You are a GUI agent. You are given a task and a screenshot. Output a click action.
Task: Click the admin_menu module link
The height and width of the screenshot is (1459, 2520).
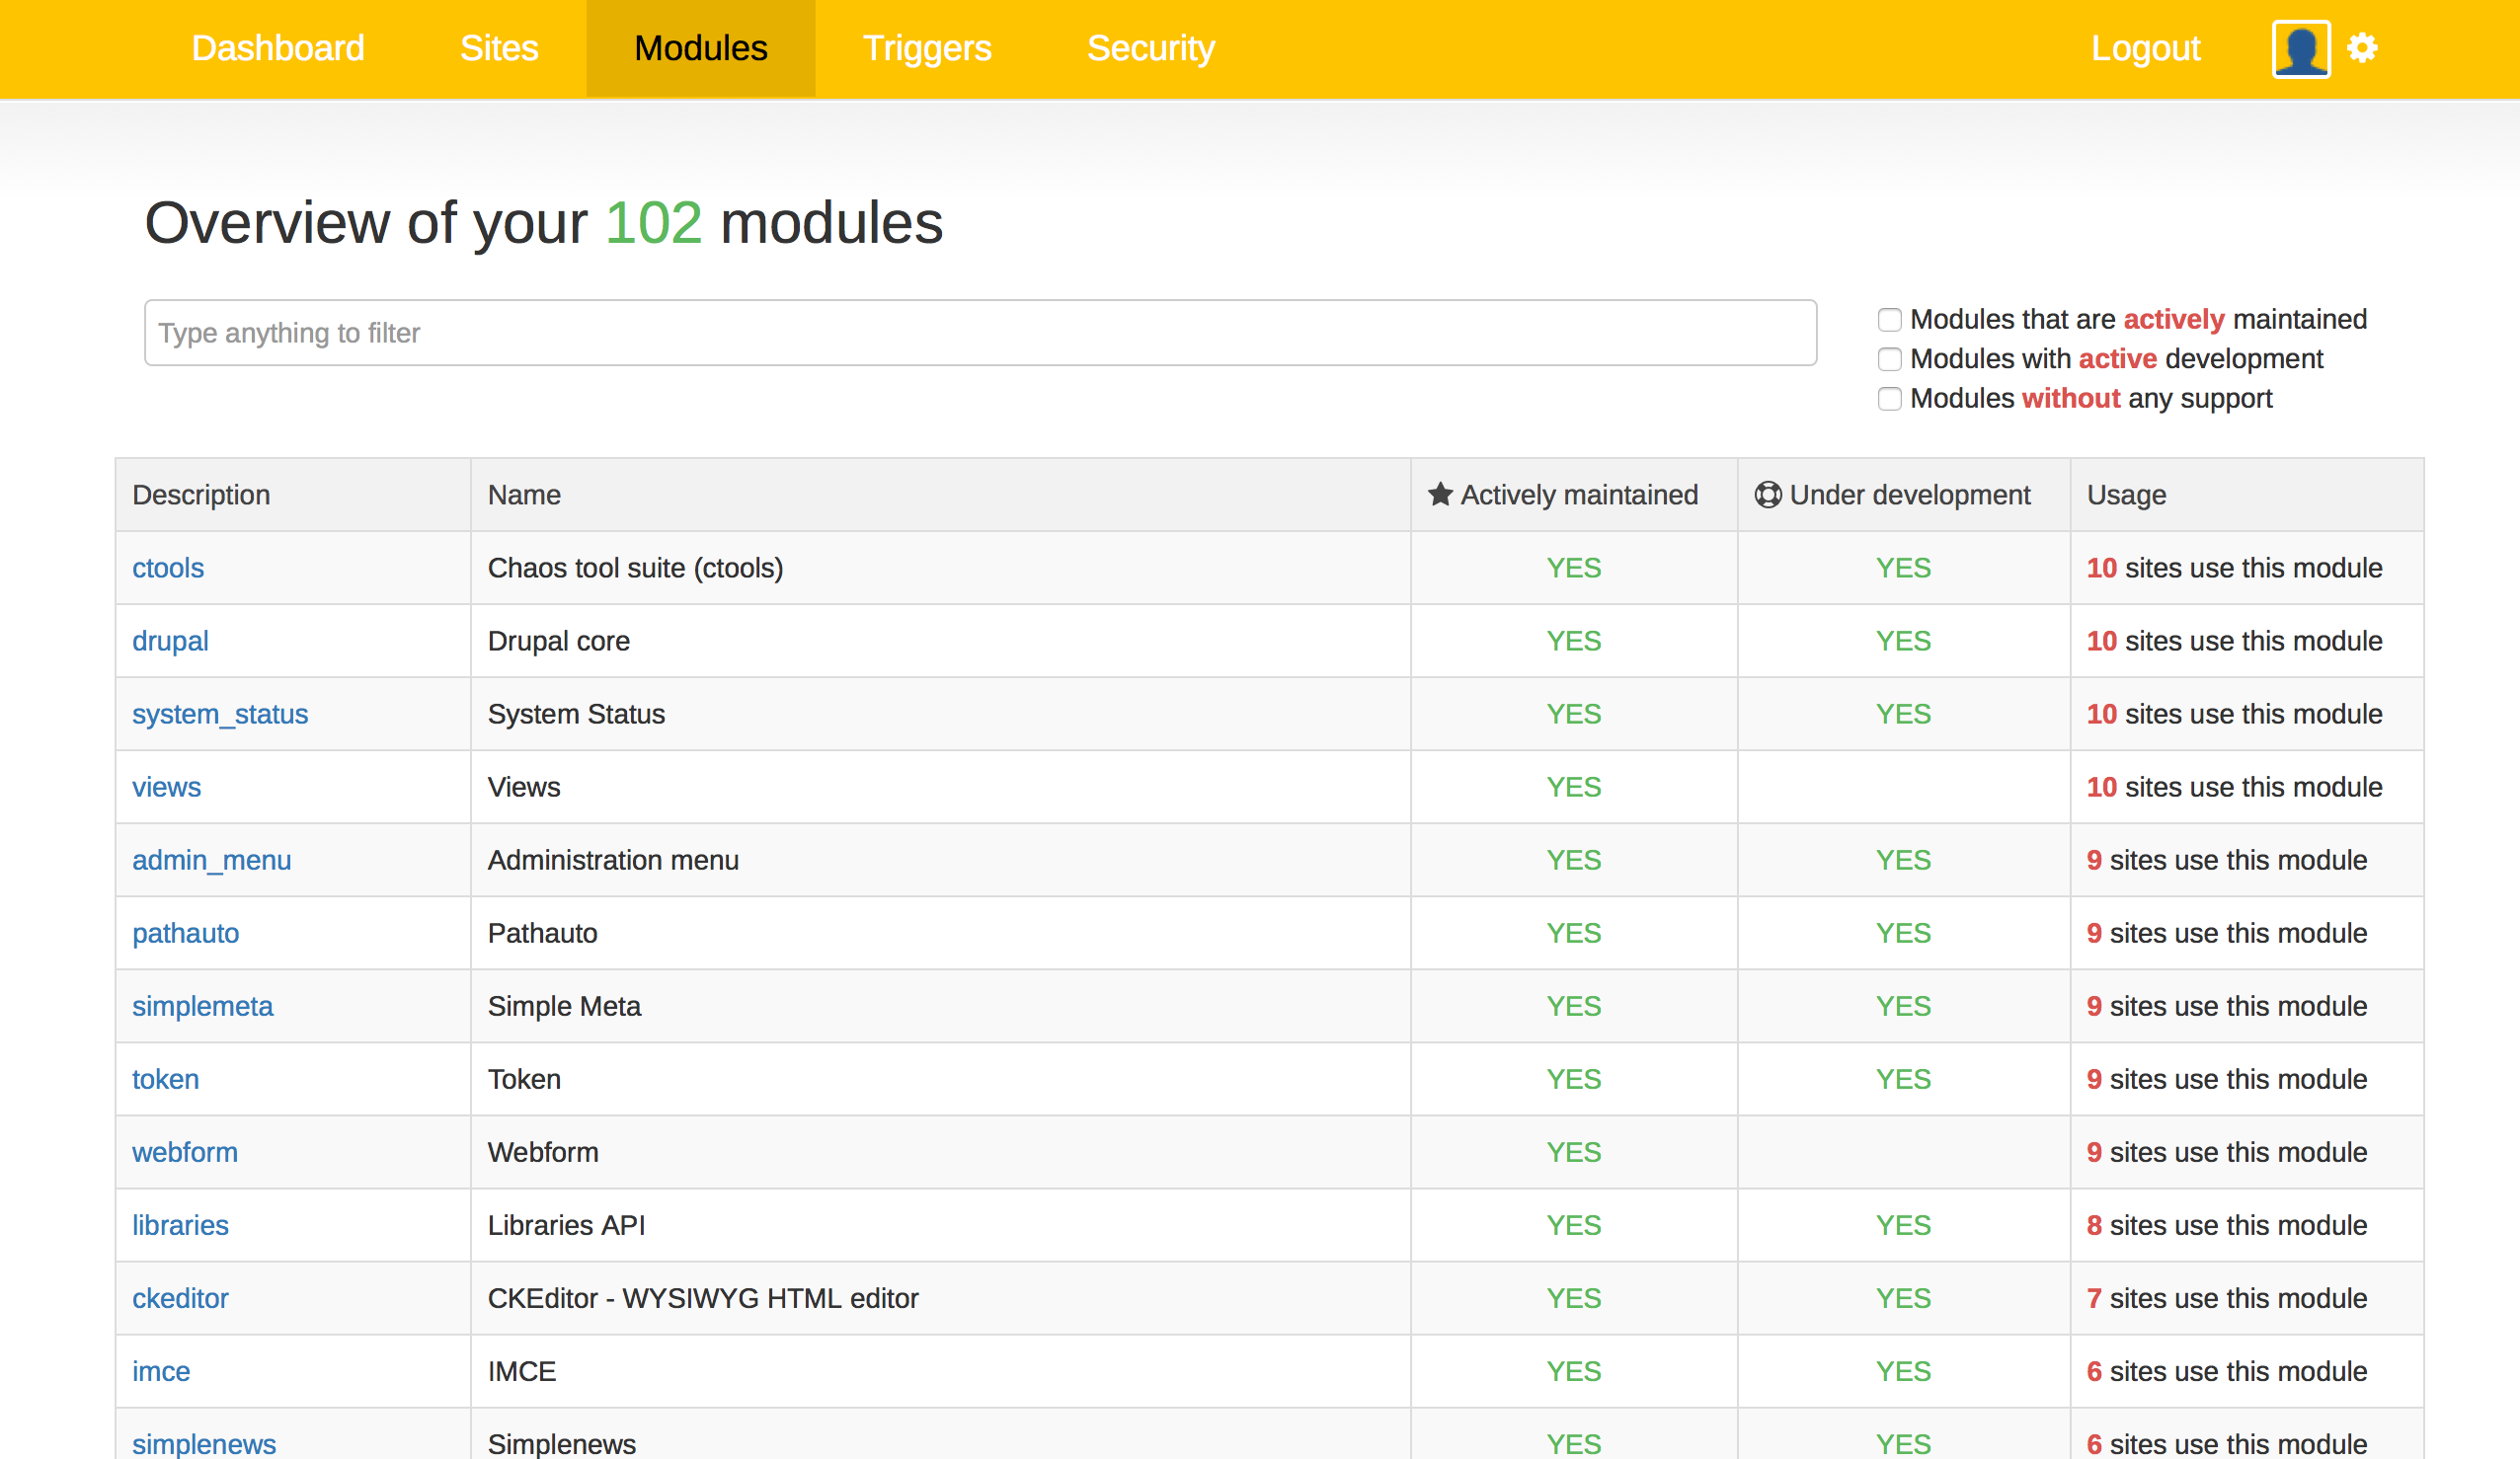(x=212, y=860)
